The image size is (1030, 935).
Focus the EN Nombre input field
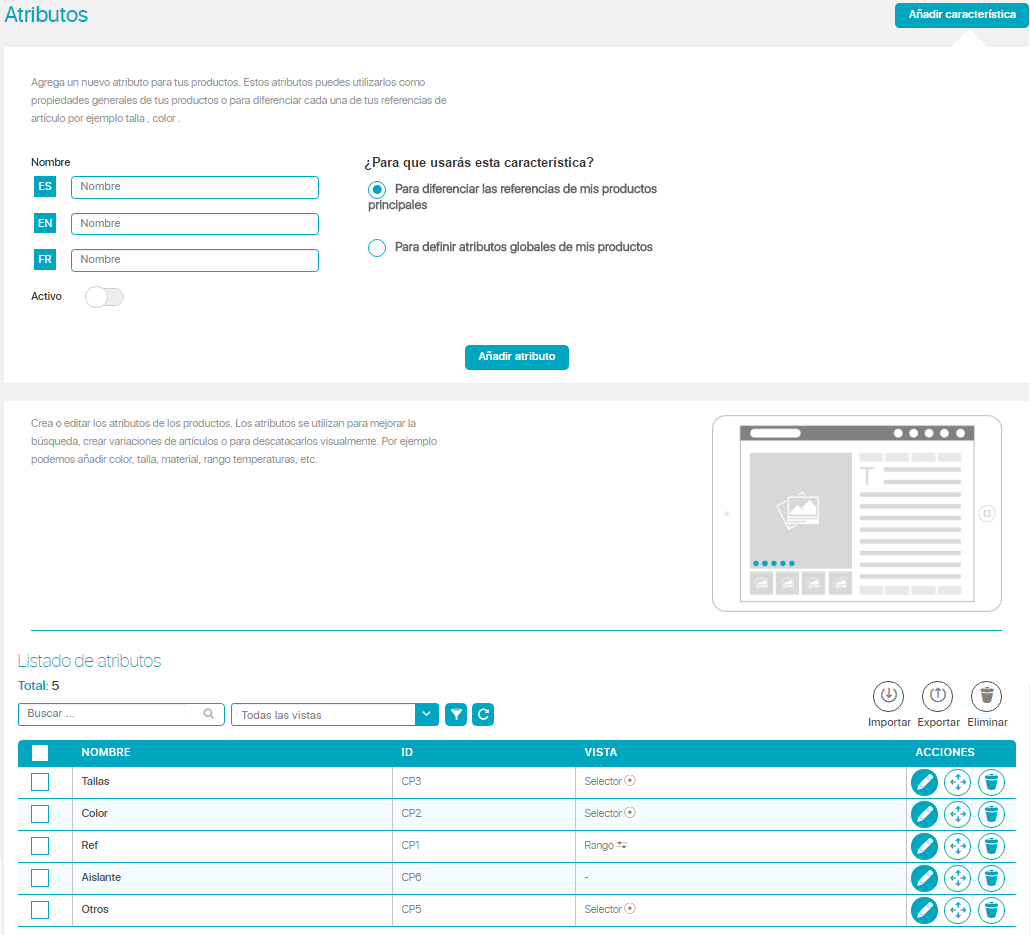[x=195, y=224]
